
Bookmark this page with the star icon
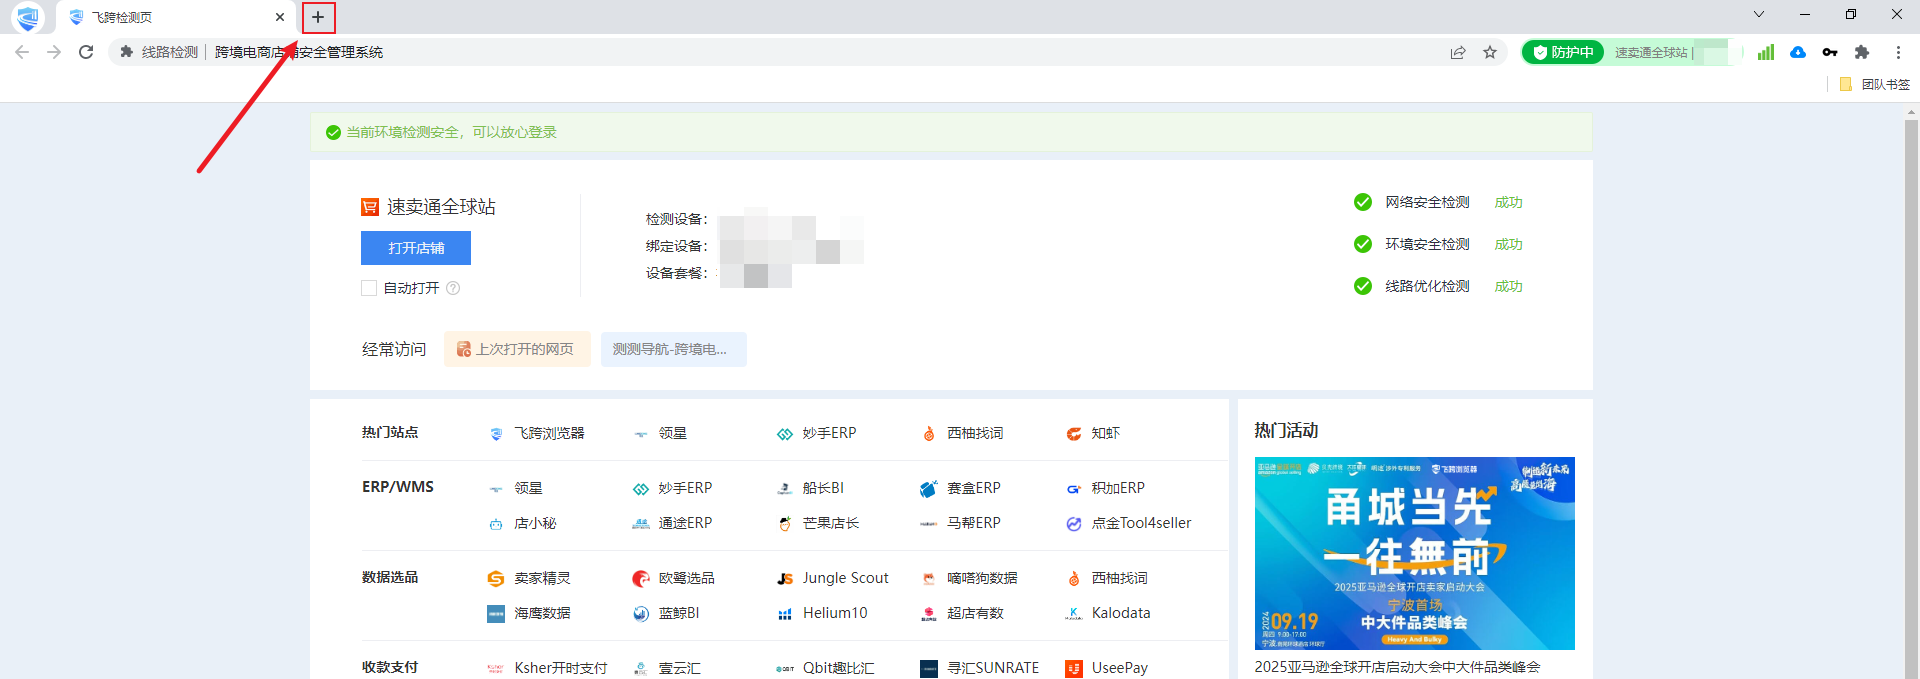click(x=1490, y=52)
